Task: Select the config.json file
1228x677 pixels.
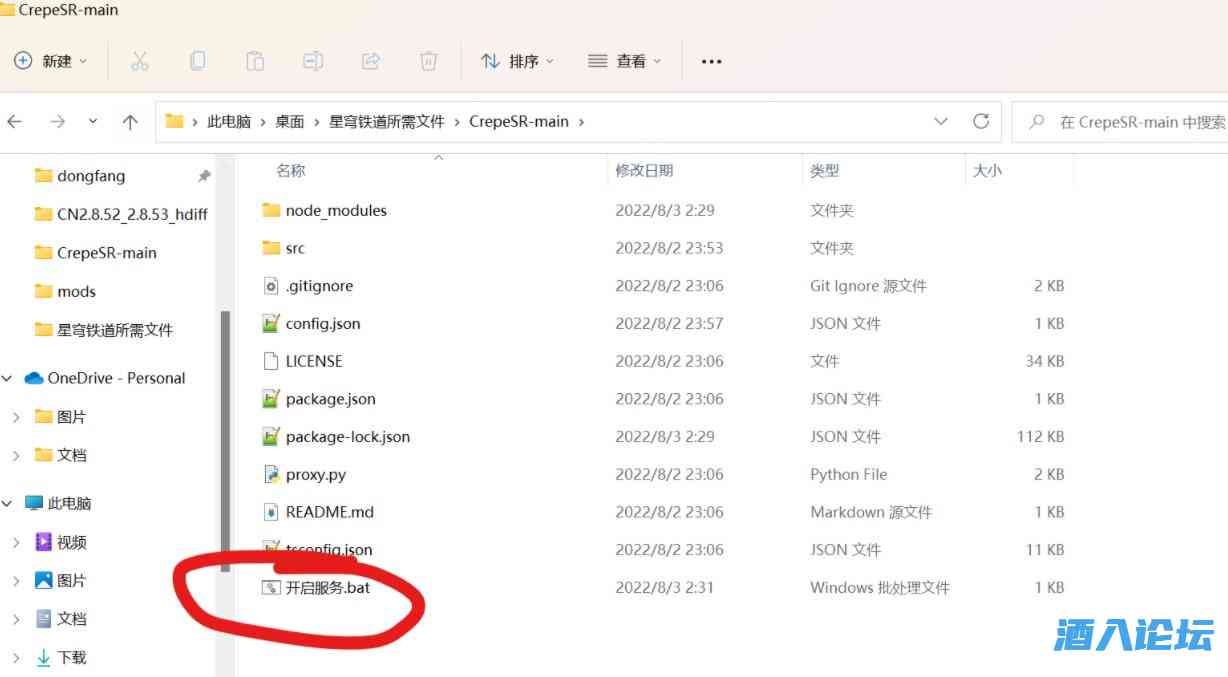Action: [x=322, y=323]
